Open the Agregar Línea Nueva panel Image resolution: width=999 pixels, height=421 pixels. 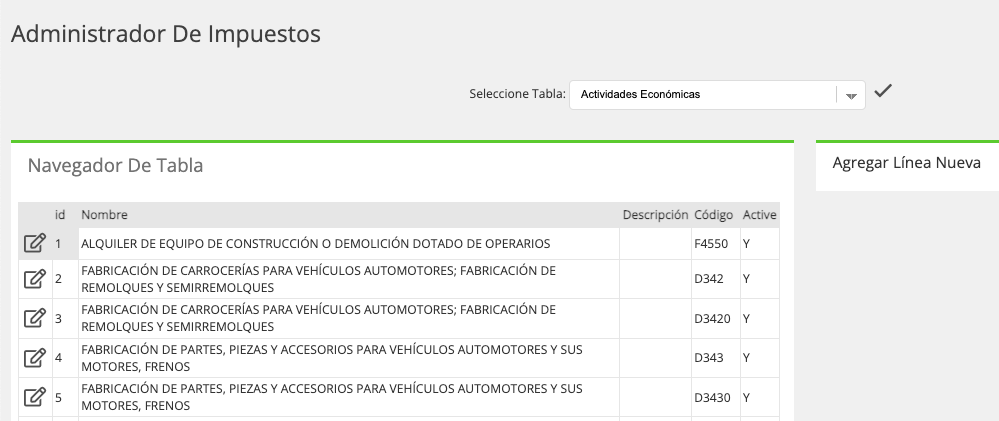[907, 163]
